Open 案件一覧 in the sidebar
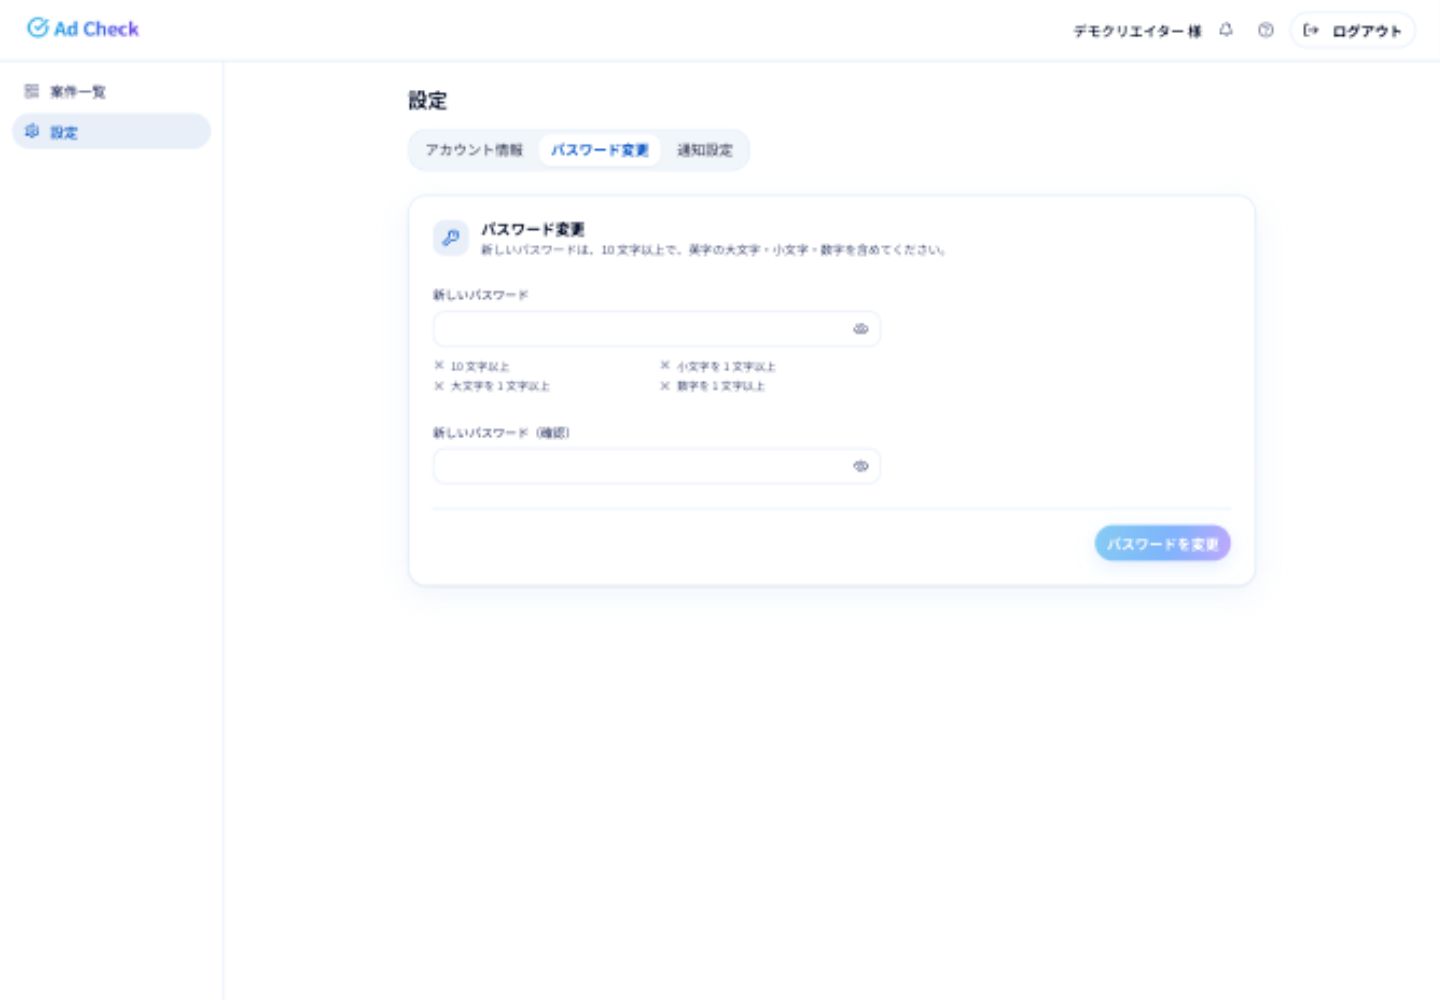Screen dimensions: 1440x1000 pos(111,91)
